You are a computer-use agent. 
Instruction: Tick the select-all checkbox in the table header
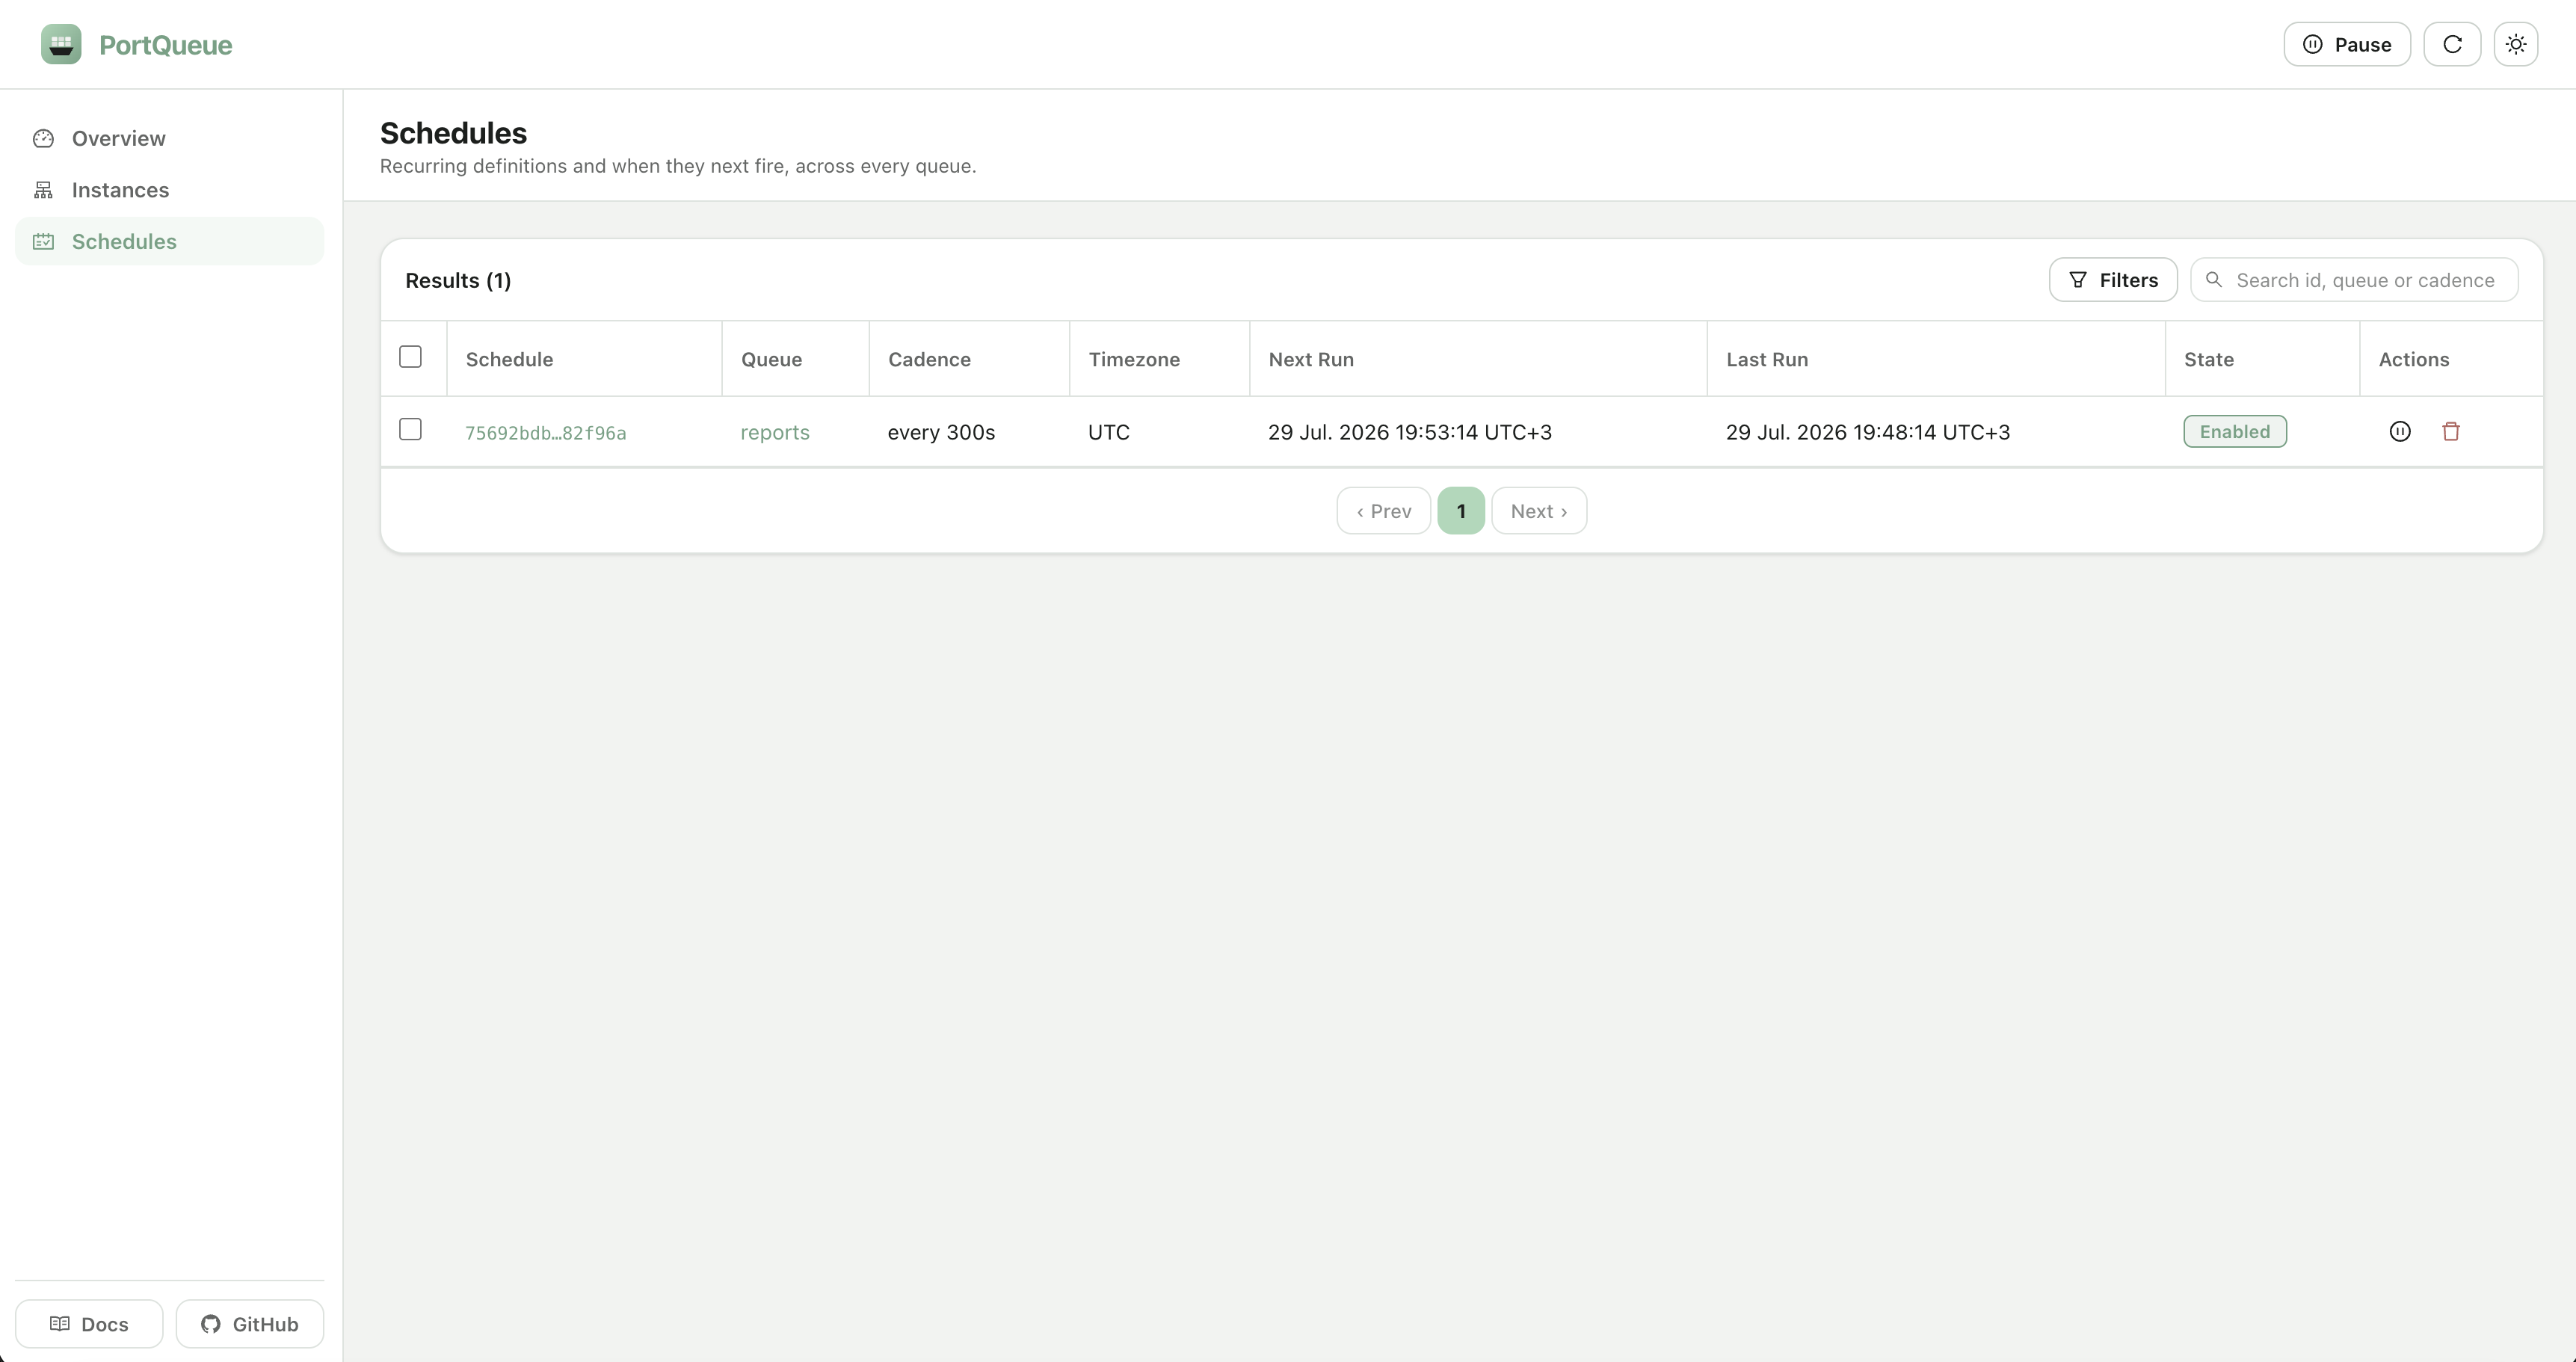(410, 357)
